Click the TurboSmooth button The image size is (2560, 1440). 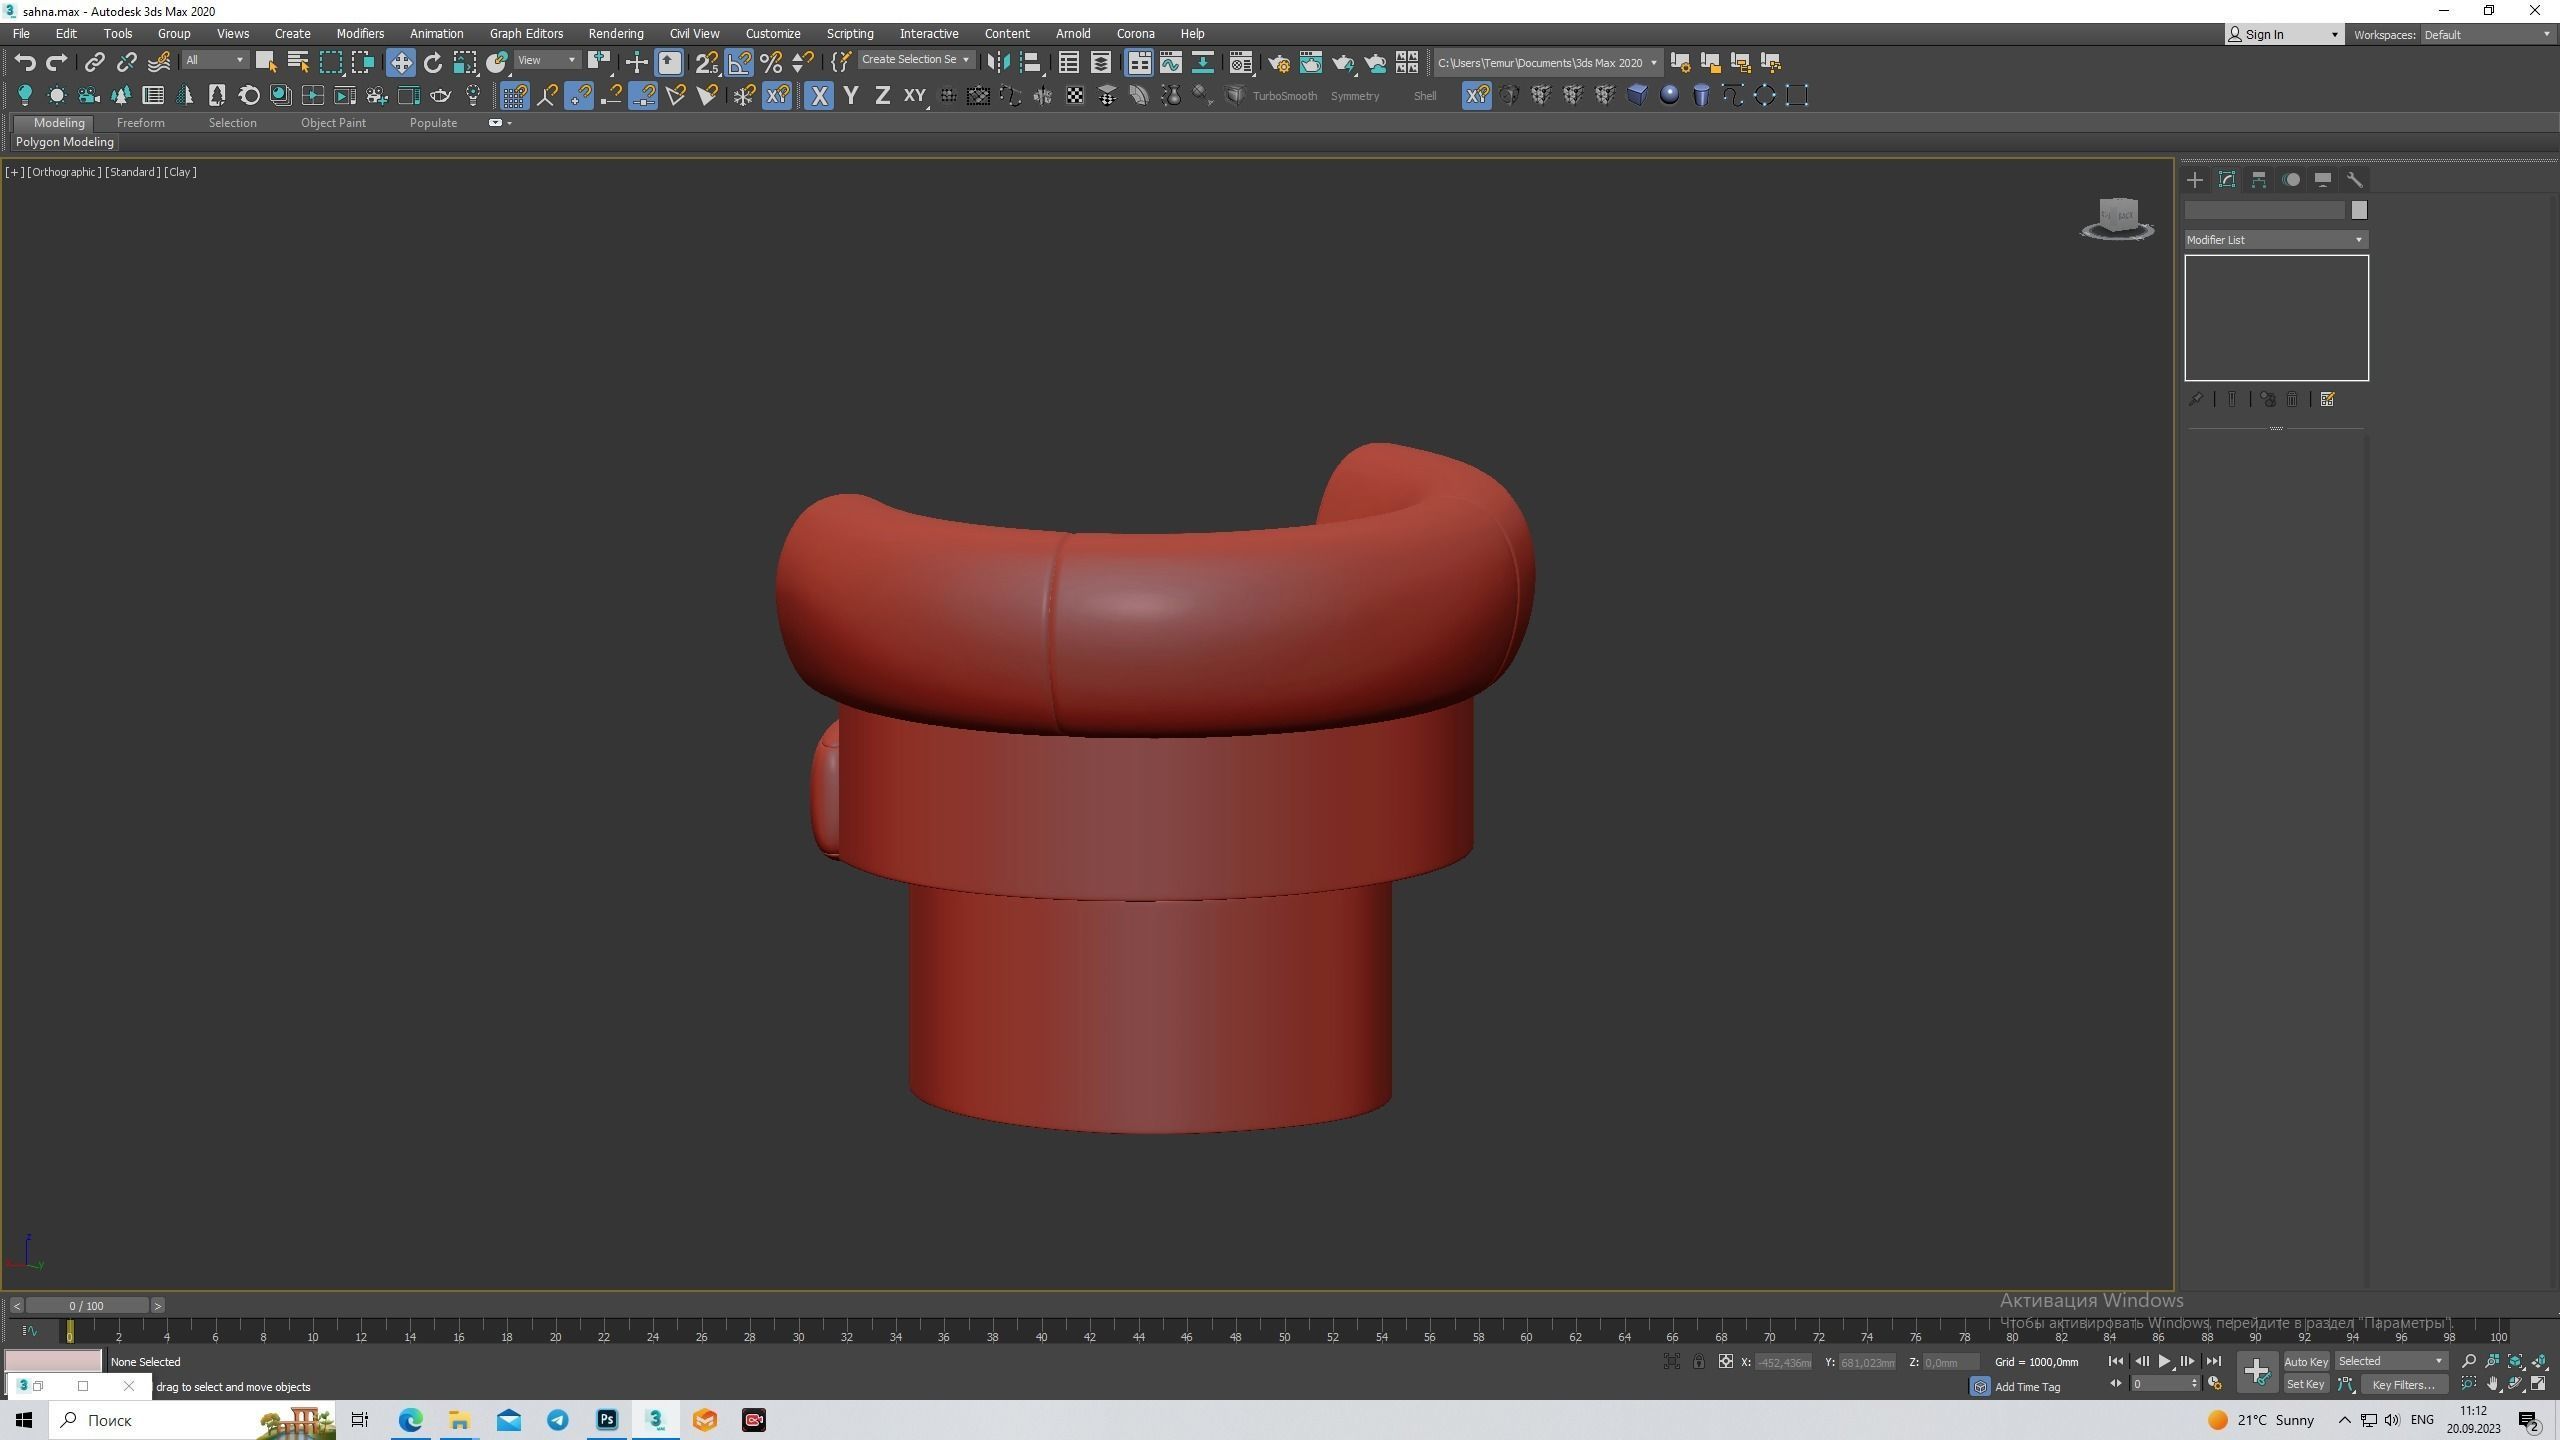coord(1285,96)
